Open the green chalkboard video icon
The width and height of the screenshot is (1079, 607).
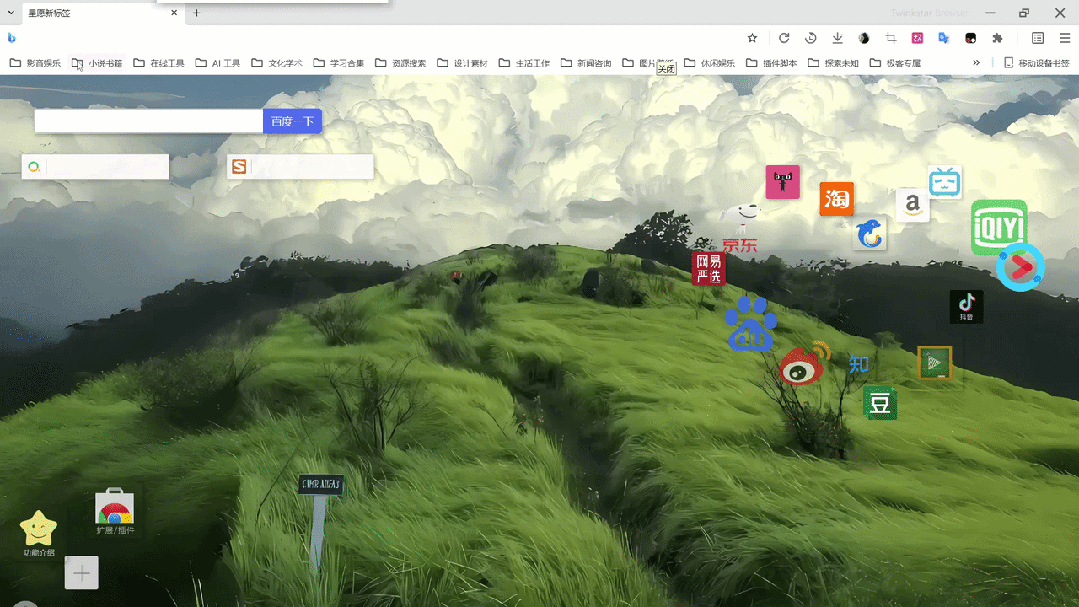pyautogui.click(x=934, y=363)
